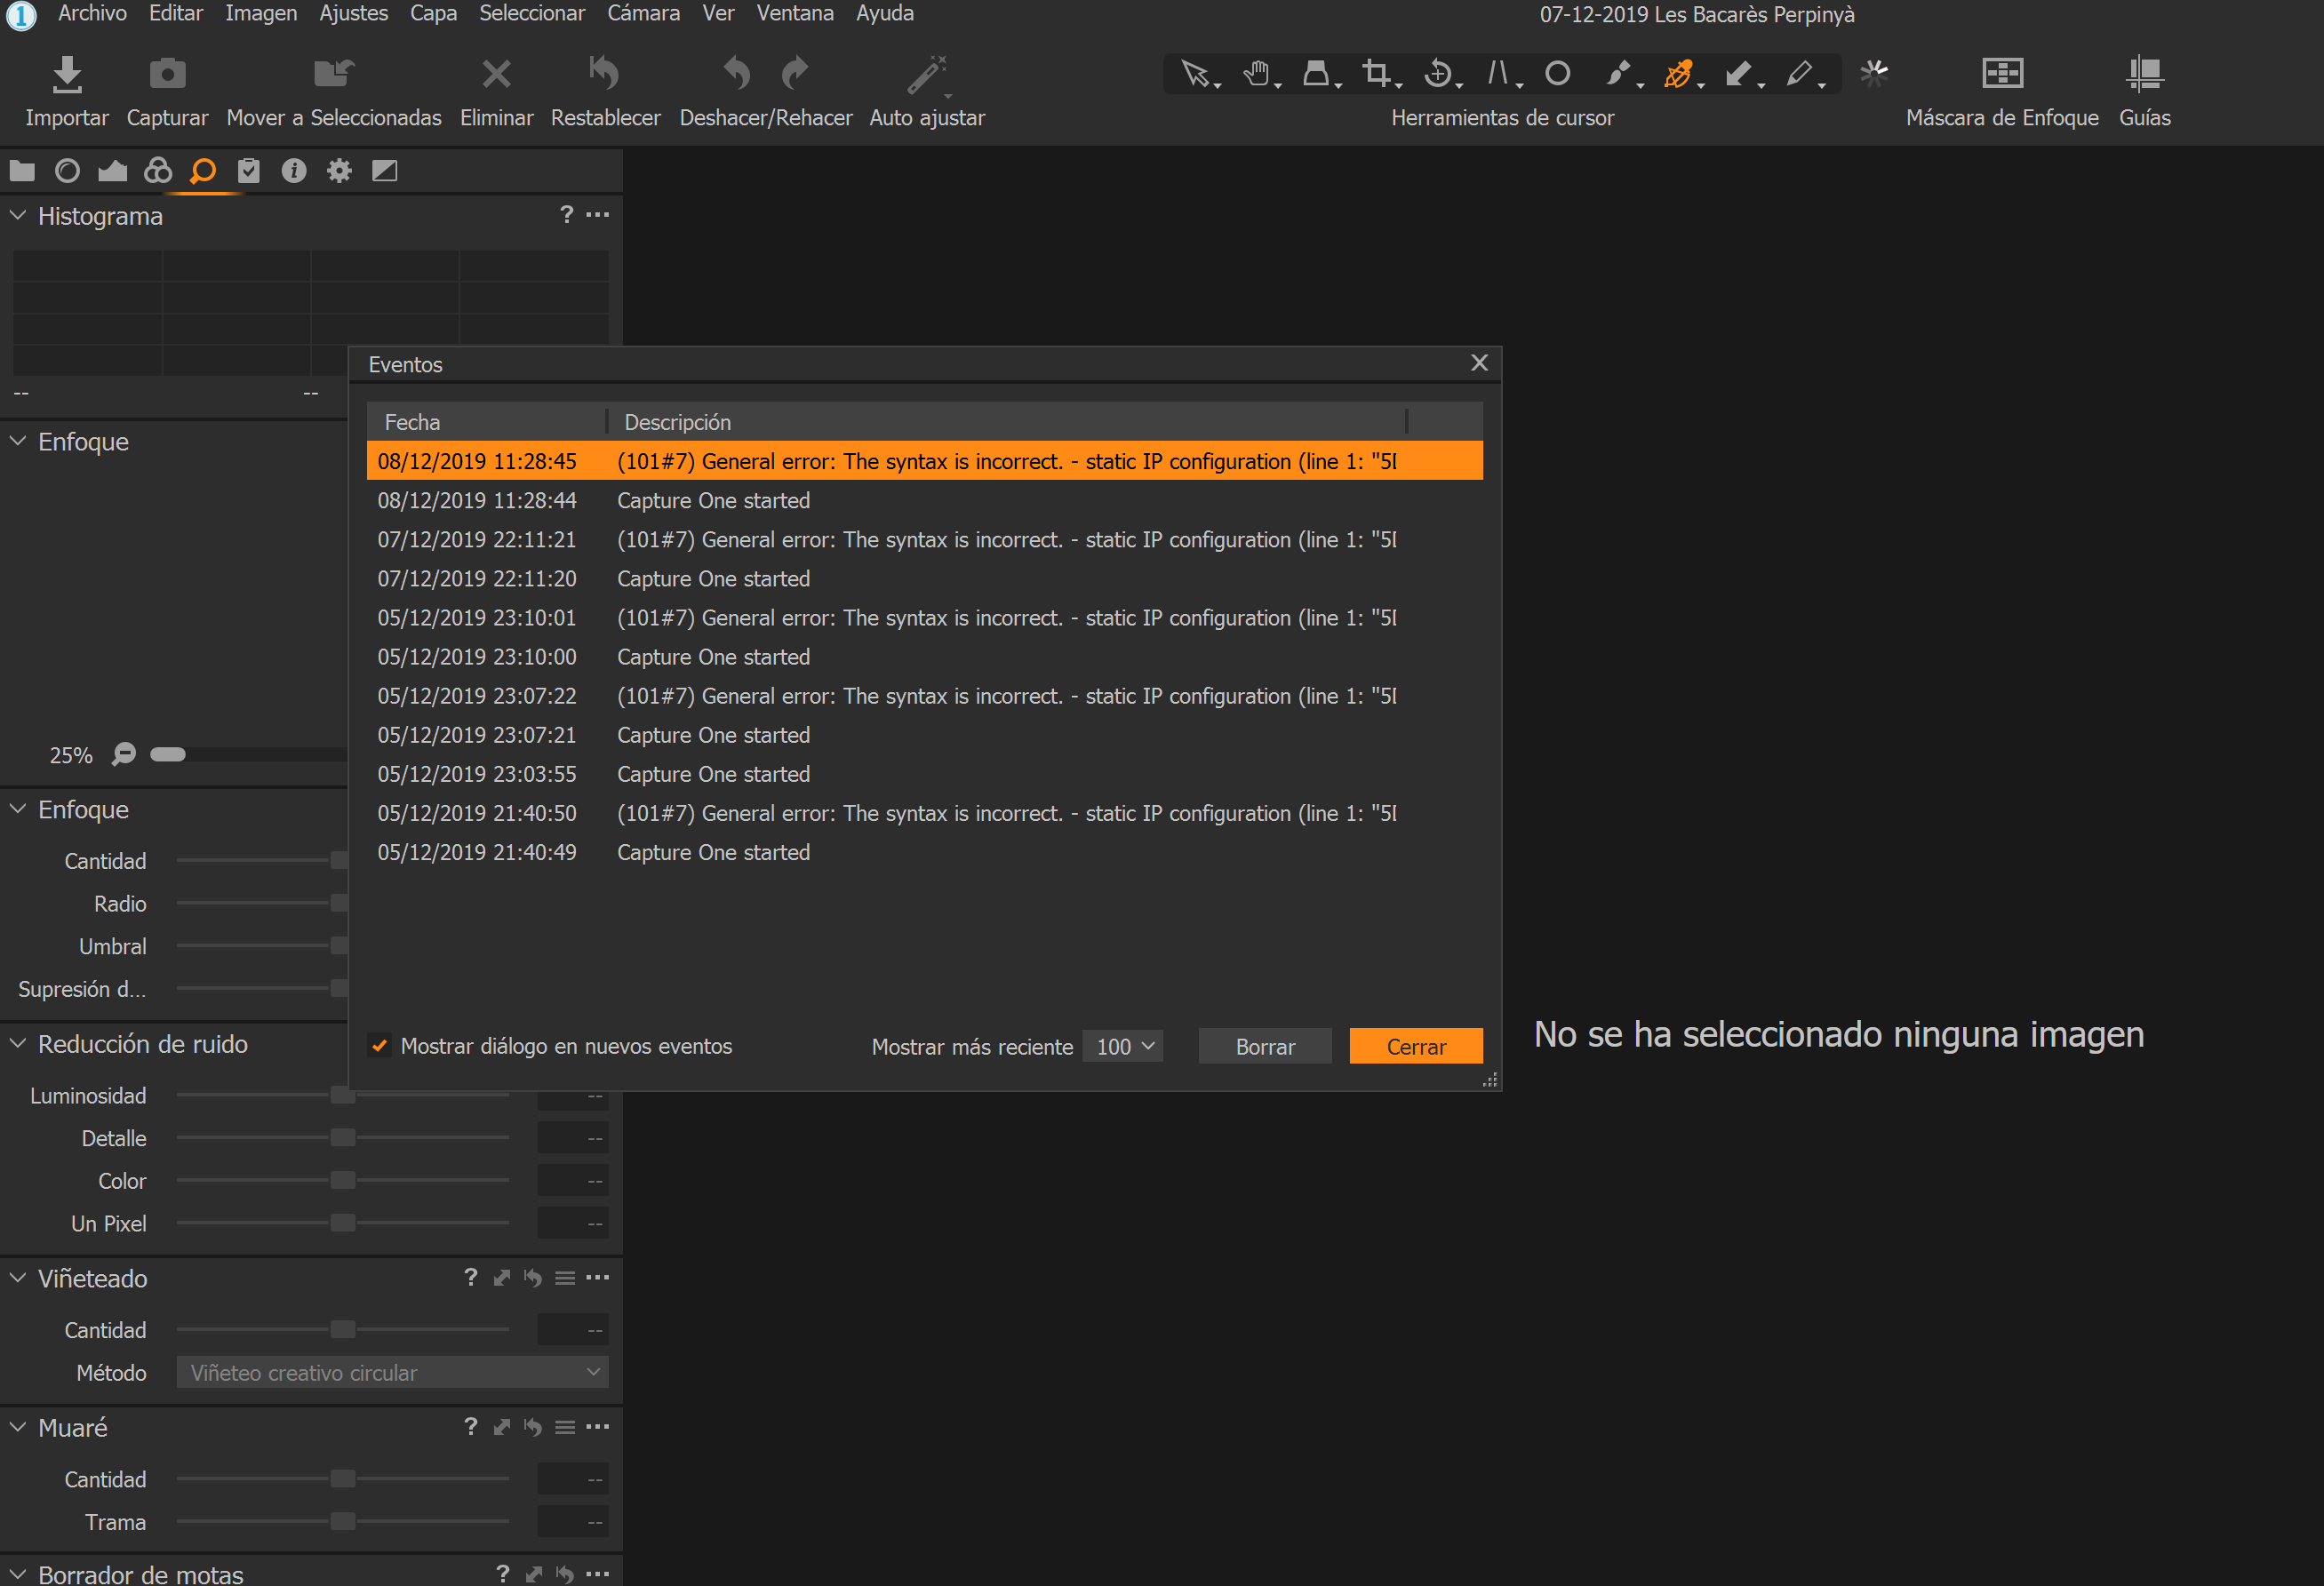Screen dimensions: 2324x1586
Task: Collapse the Muaré panel
Action: tap(18, 1427)
